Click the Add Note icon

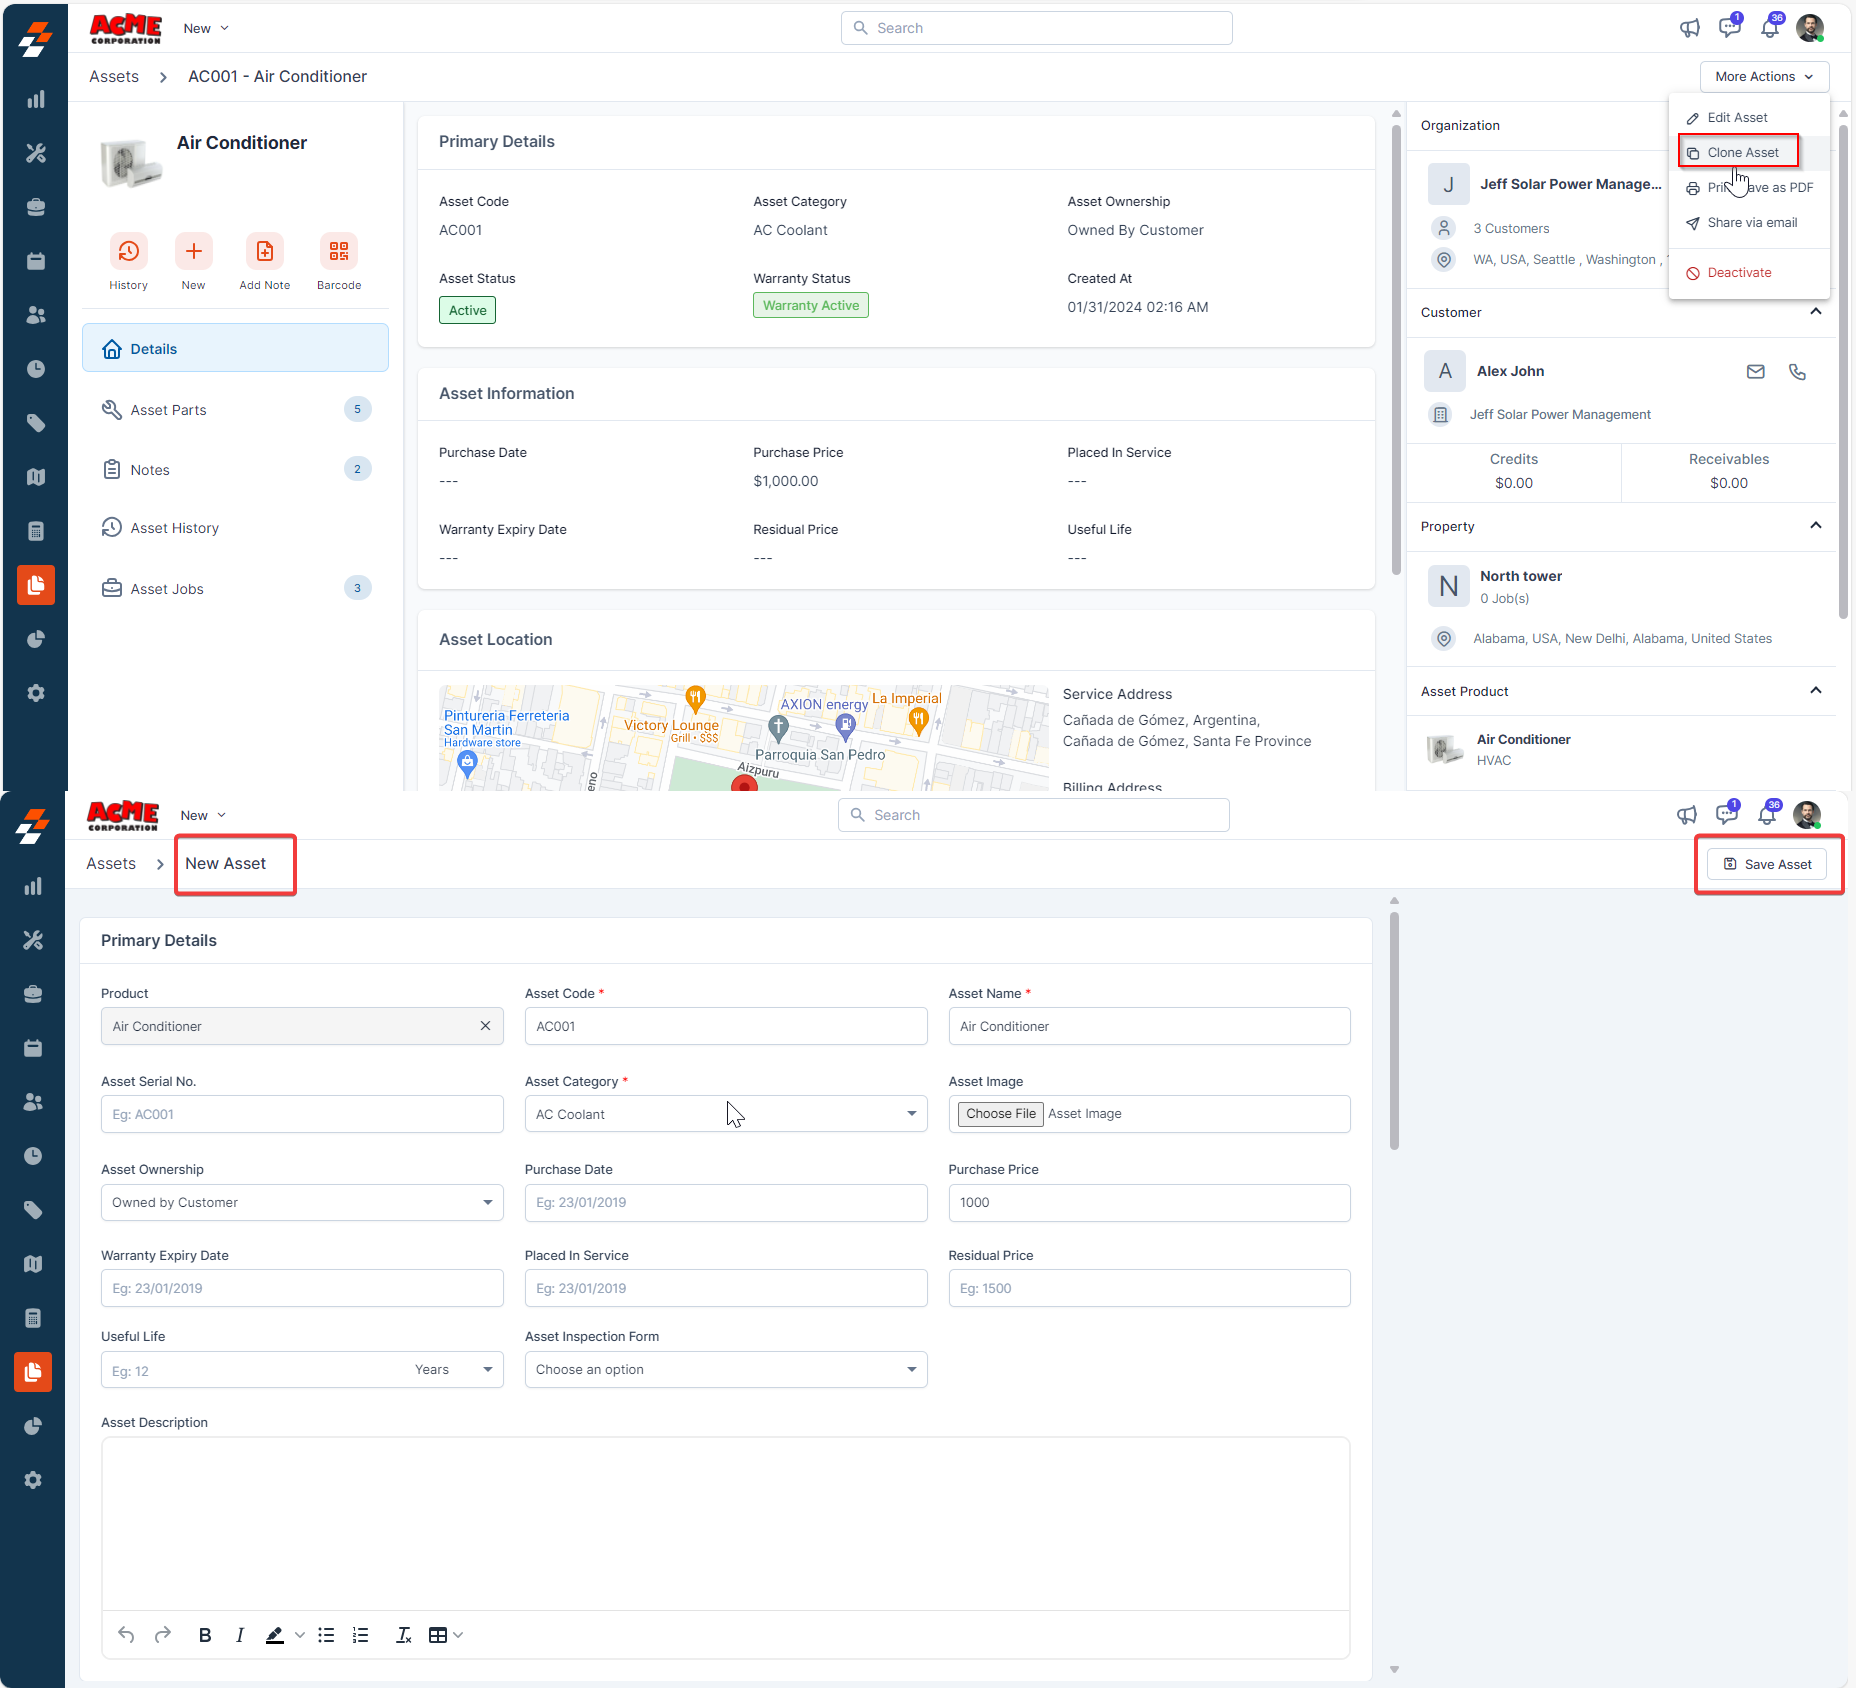click(x=264, y=251)
